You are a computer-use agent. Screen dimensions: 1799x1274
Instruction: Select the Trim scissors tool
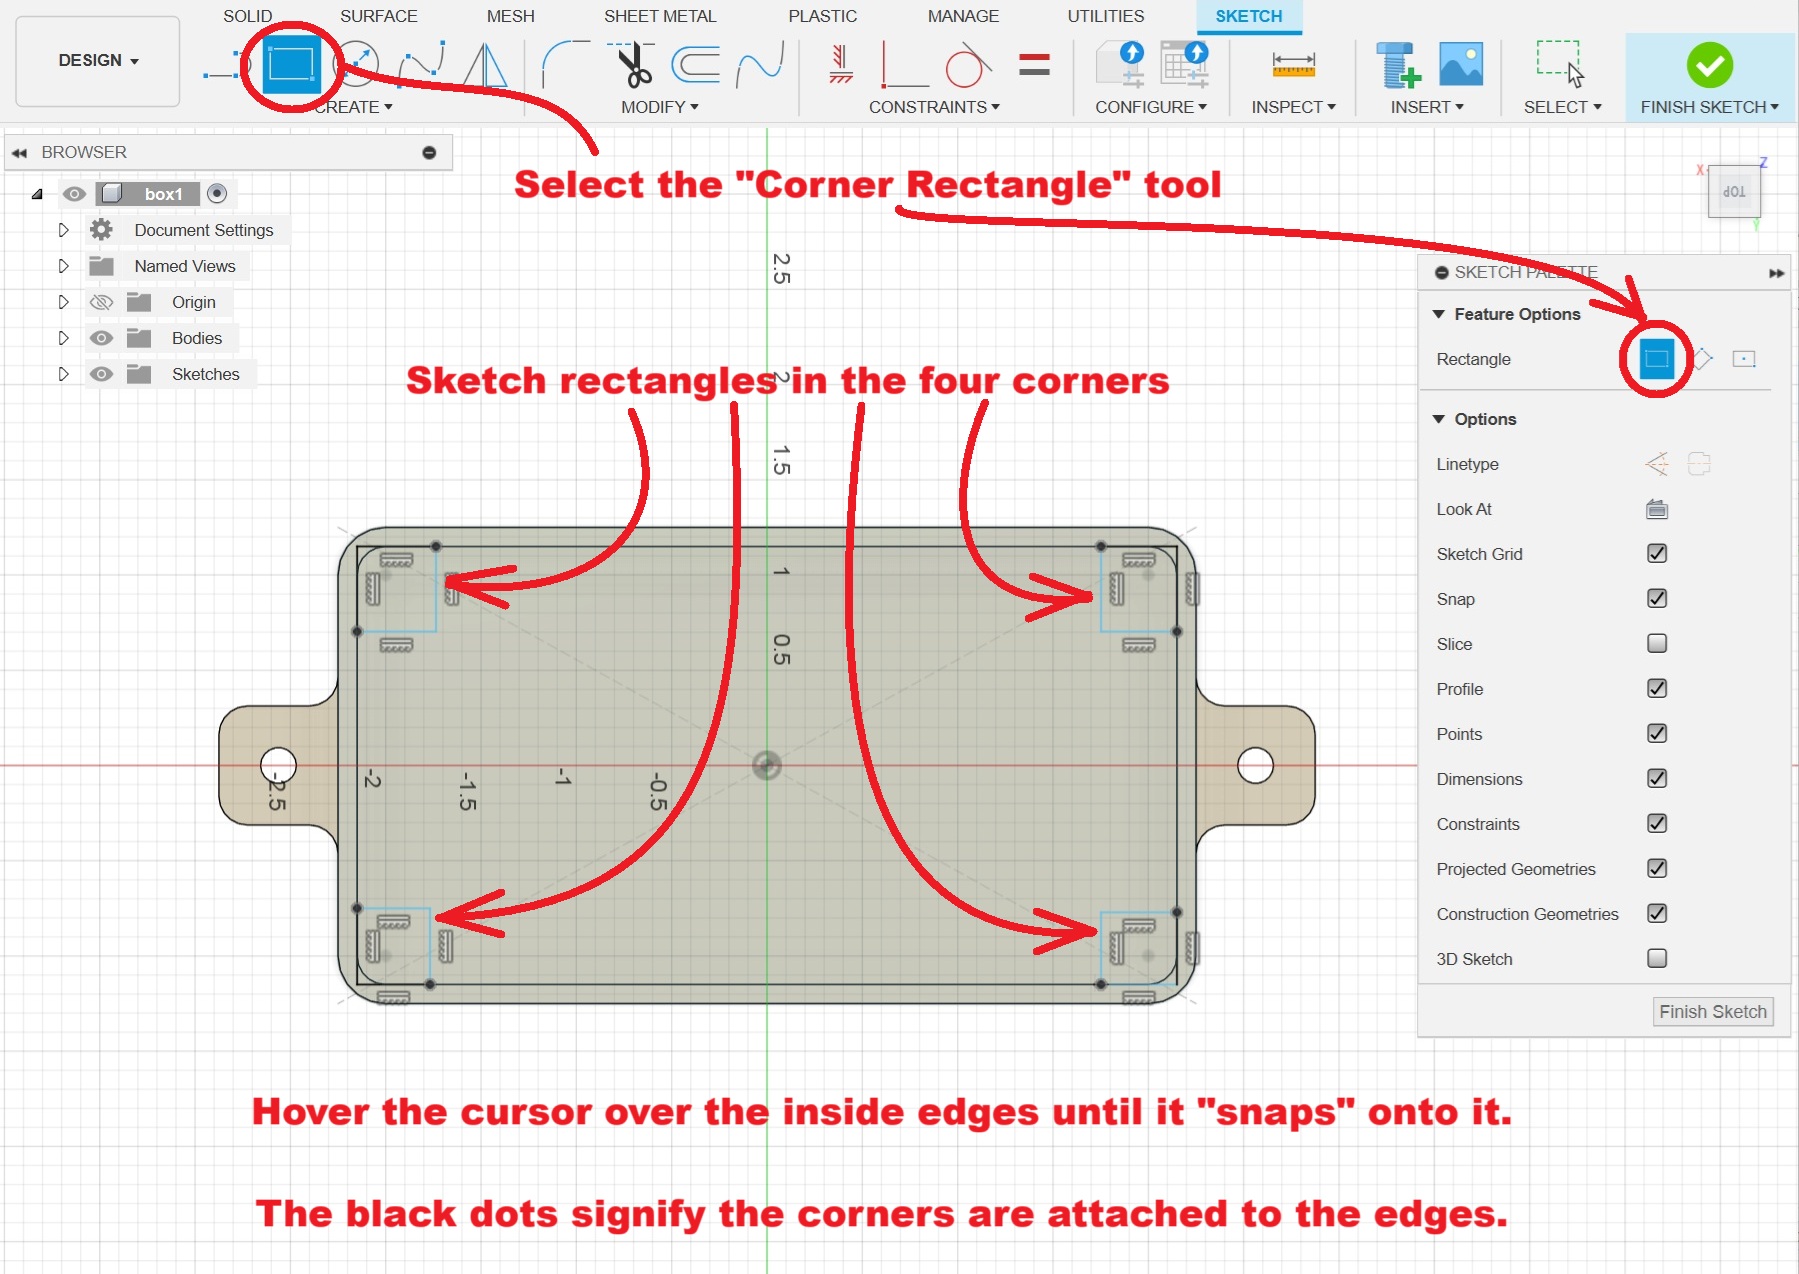(x=632, y=65)
